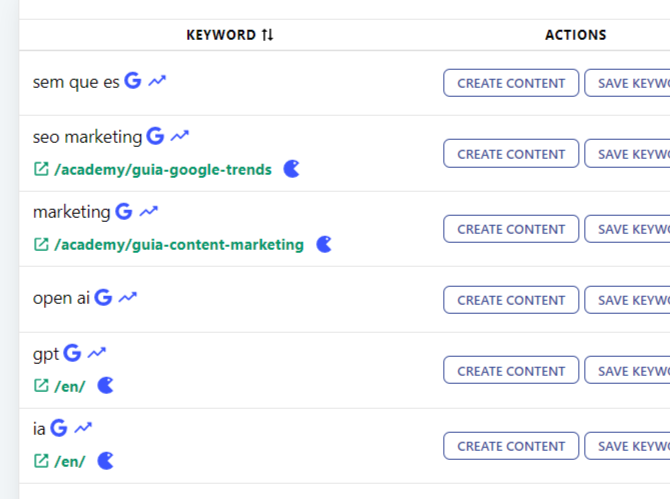The image size is (670, 499).
Task: Select the 'marketing' keyword text
Action: (72, 212)
